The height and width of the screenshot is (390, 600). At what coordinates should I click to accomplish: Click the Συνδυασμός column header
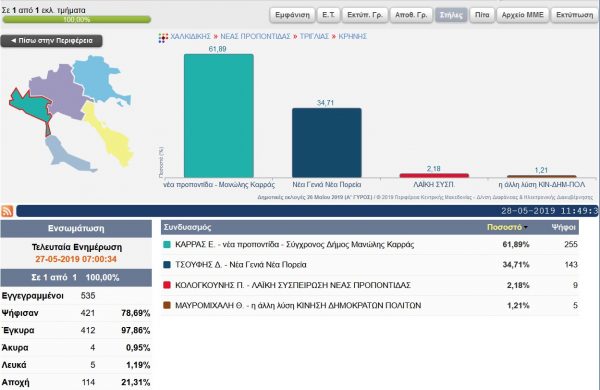188,227
